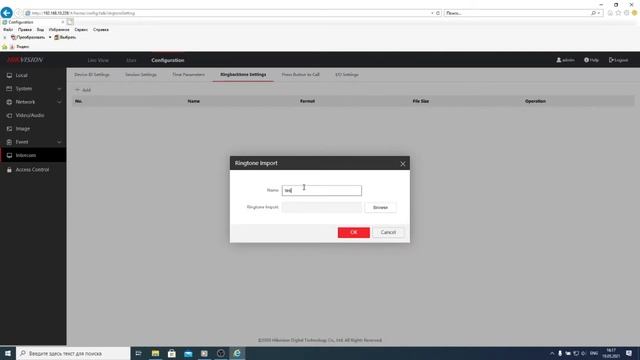Click the File Size column header
This screenshot has width=640, height=360.
420,101
